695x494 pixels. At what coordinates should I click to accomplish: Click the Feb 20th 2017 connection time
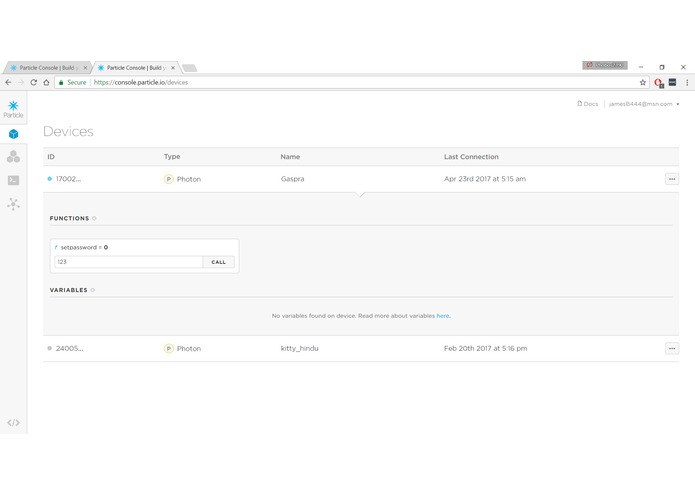tap(486, 349)
